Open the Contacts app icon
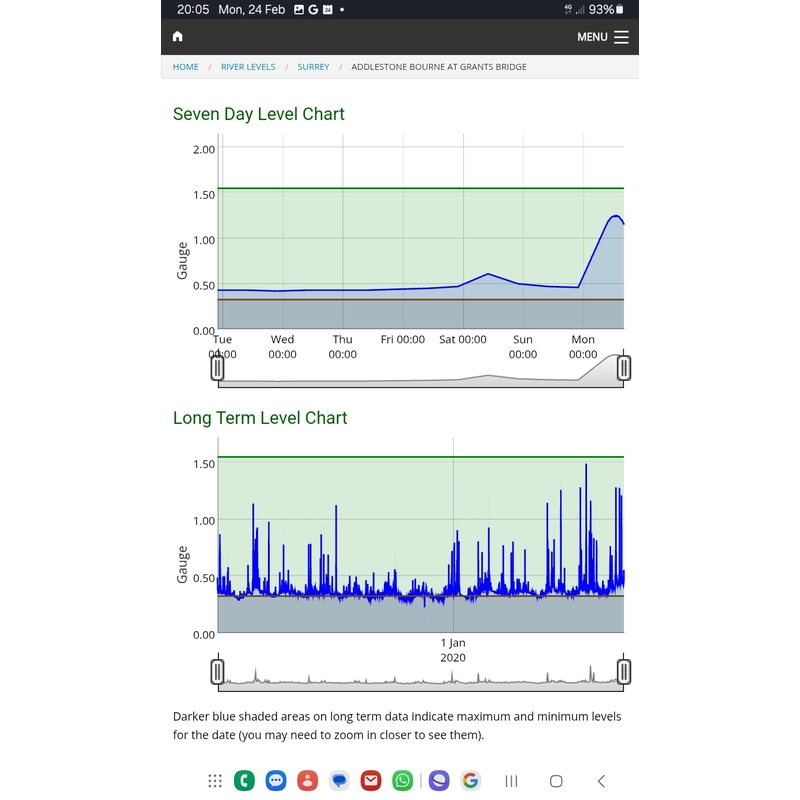This screenshot has width=800, height=800. (x=307, y=781)
